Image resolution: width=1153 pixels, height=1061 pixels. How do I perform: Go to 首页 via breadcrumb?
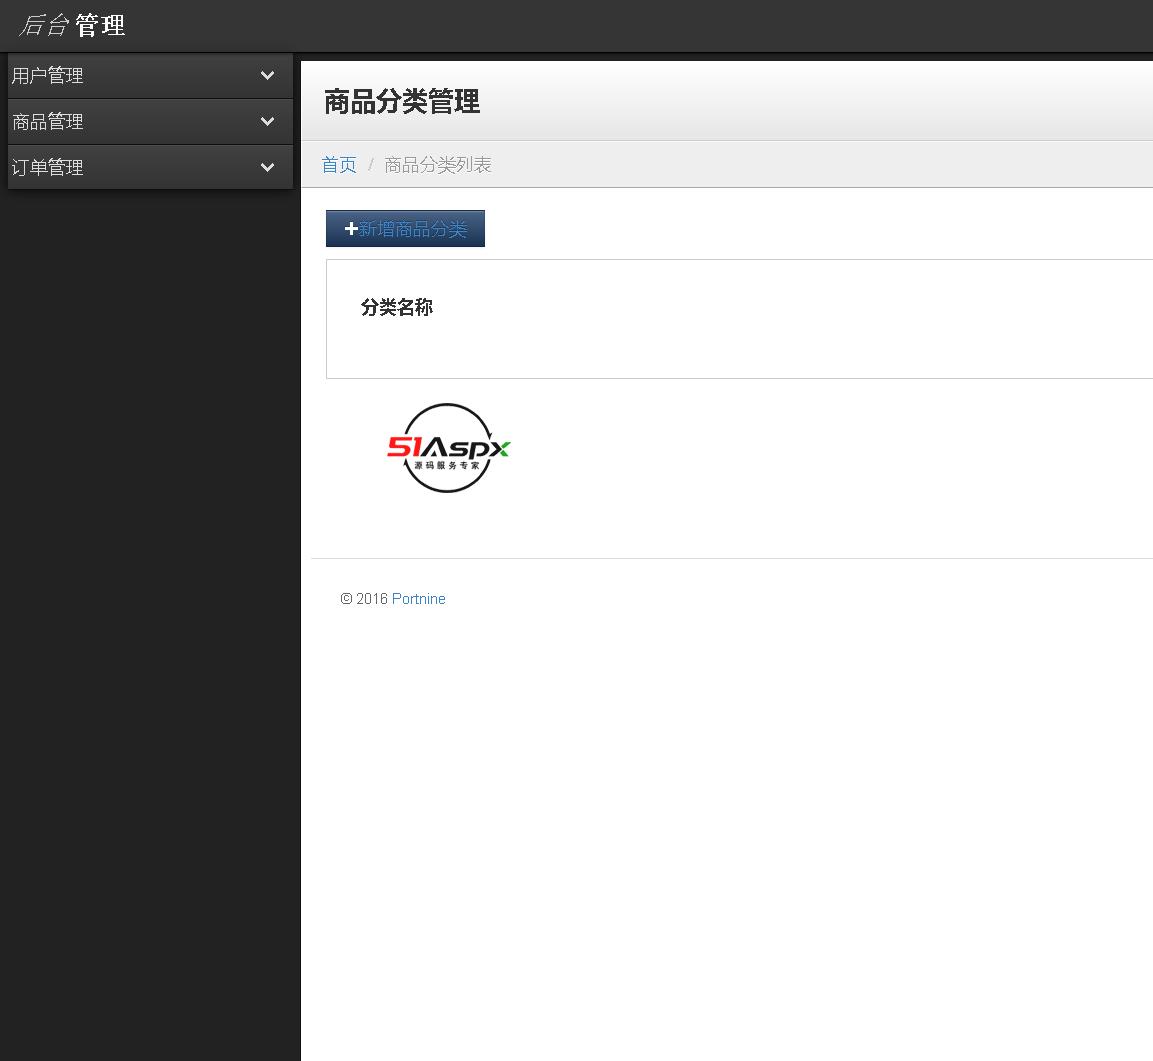pyautogui.click(x=339, y=165)
